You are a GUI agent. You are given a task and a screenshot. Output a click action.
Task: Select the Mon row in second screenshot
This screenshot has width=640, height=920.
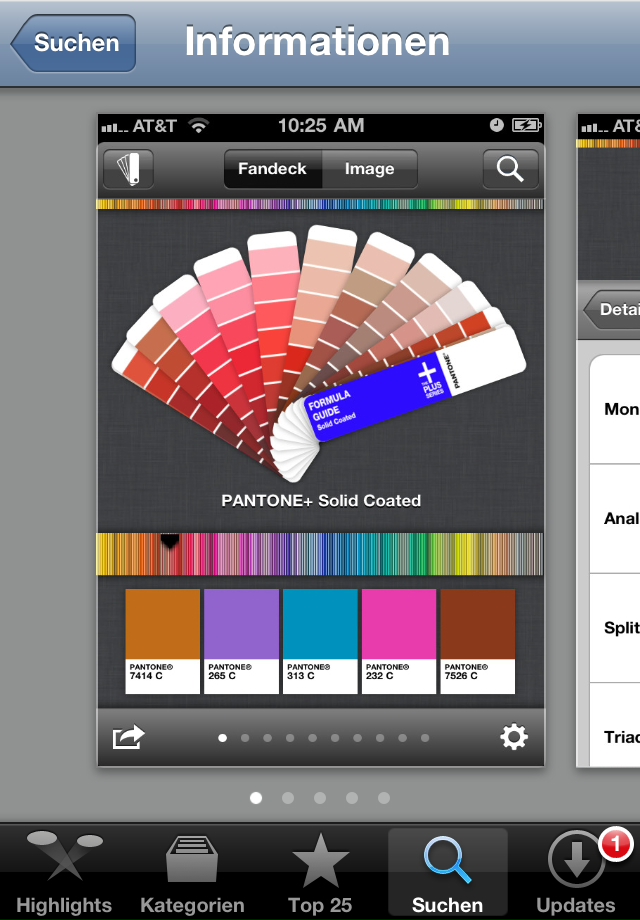[x=615, y=409]
